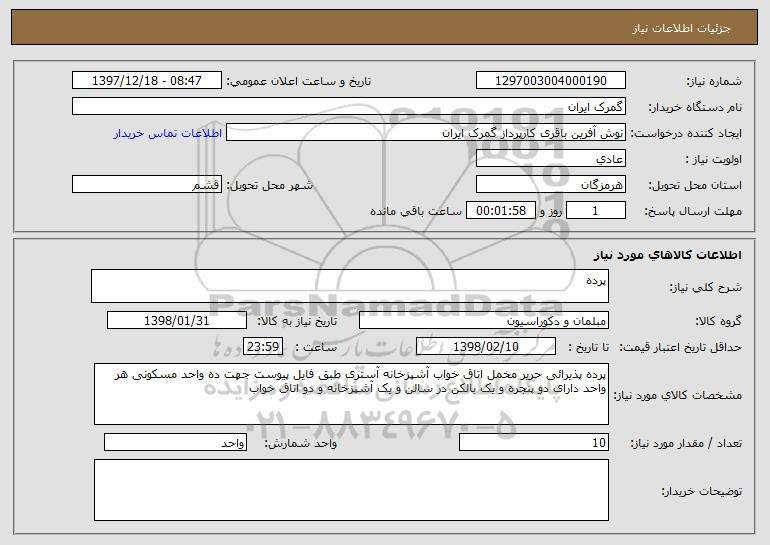Click the delivery province field هرمزگان
This screenshot has height=545, width=770.
(x=550, y=185)
